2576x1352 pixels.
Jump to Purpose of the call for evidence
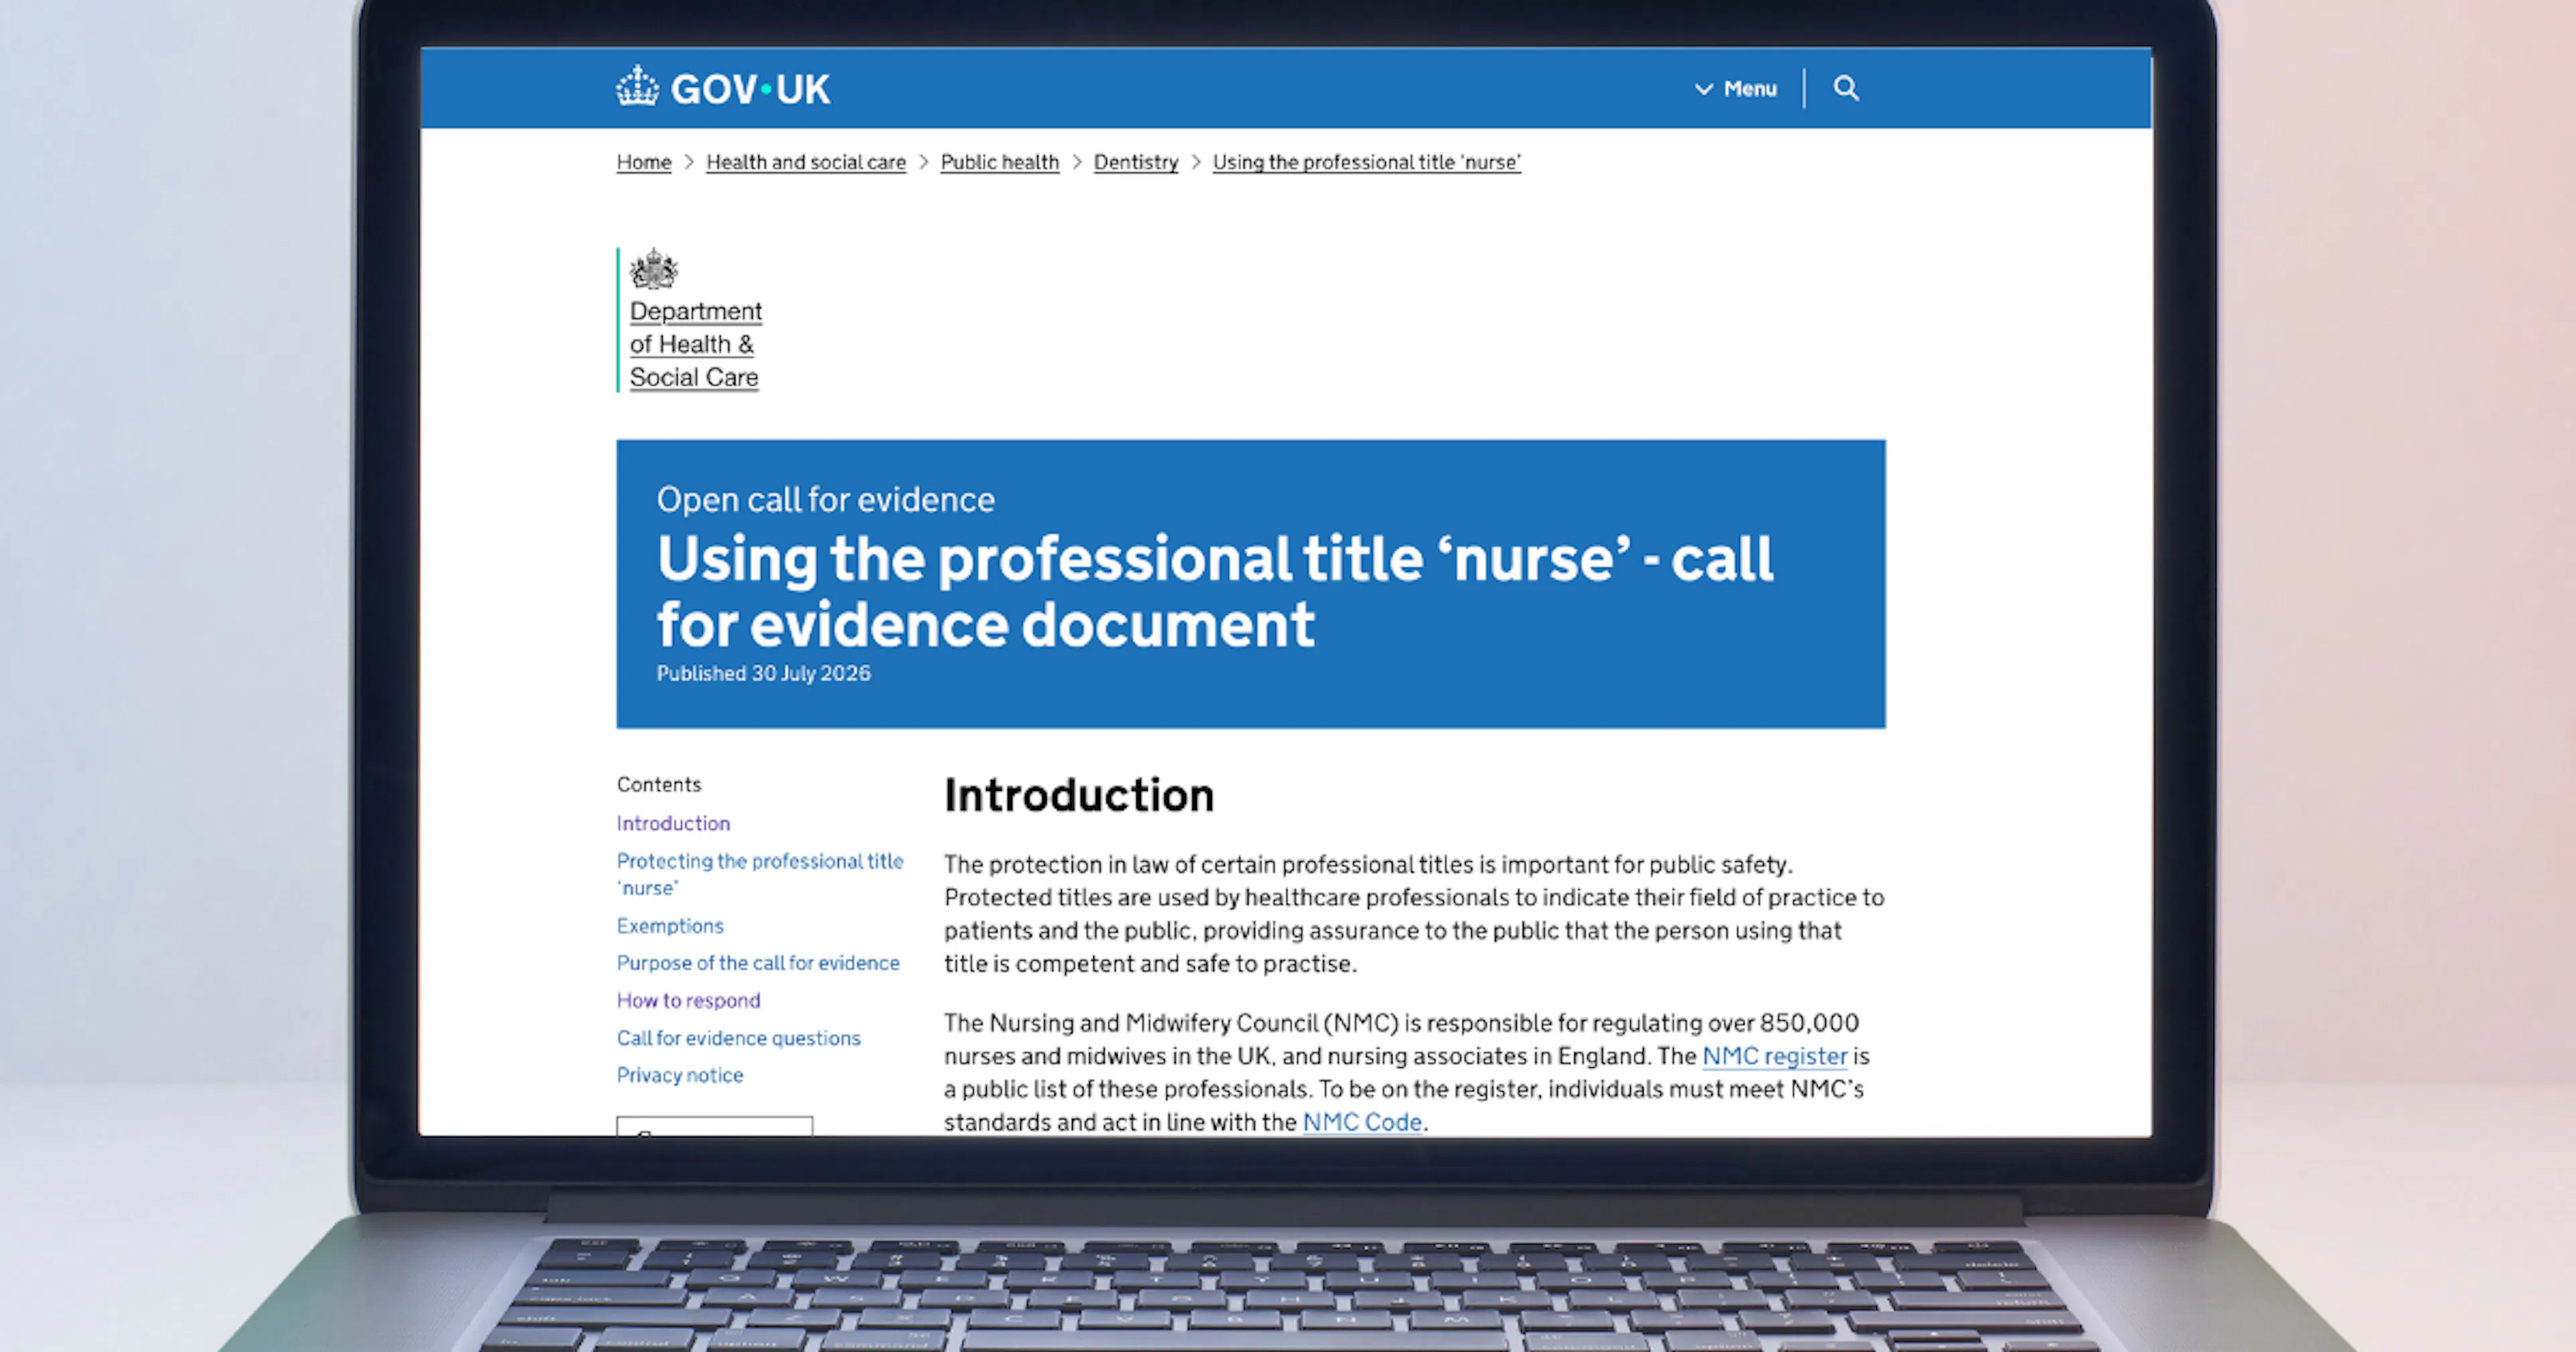(x=758, y=963)
